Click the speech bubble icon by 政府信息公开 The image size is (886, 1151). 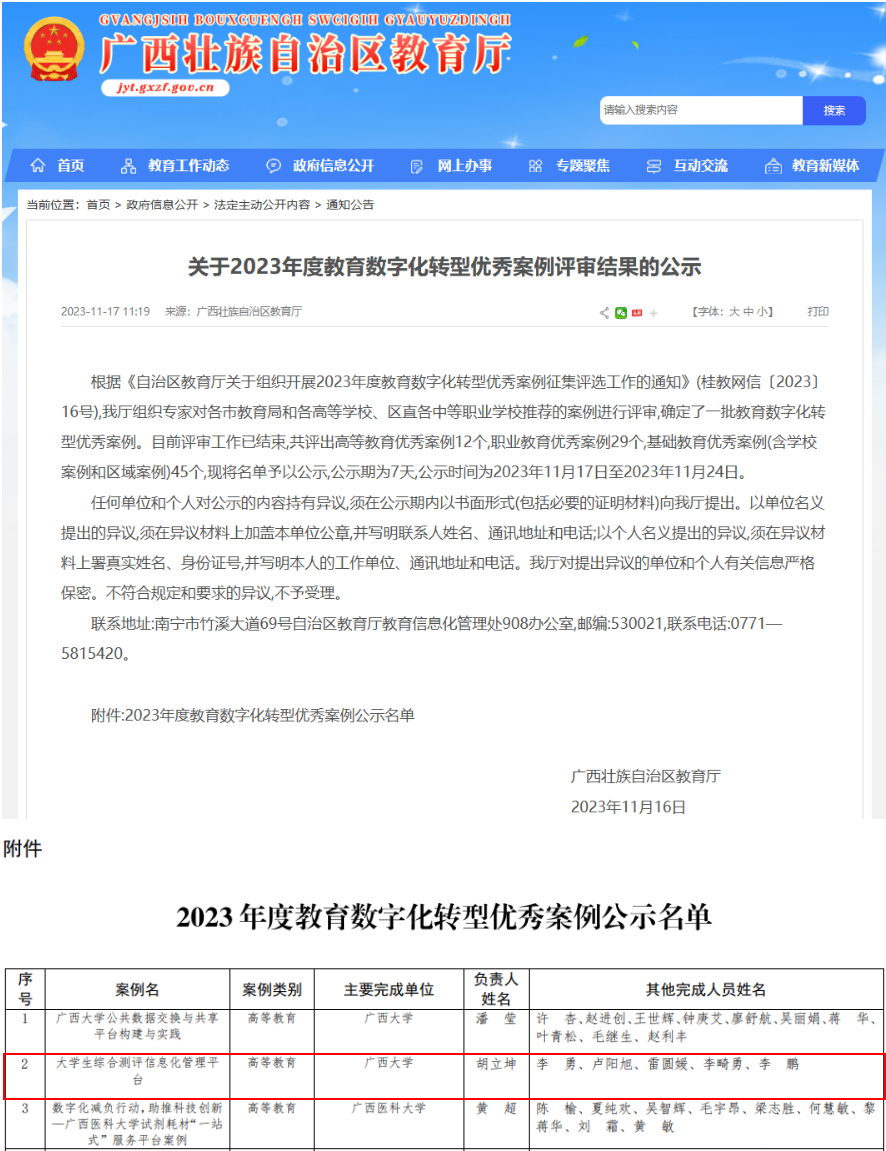click(273, 166)
